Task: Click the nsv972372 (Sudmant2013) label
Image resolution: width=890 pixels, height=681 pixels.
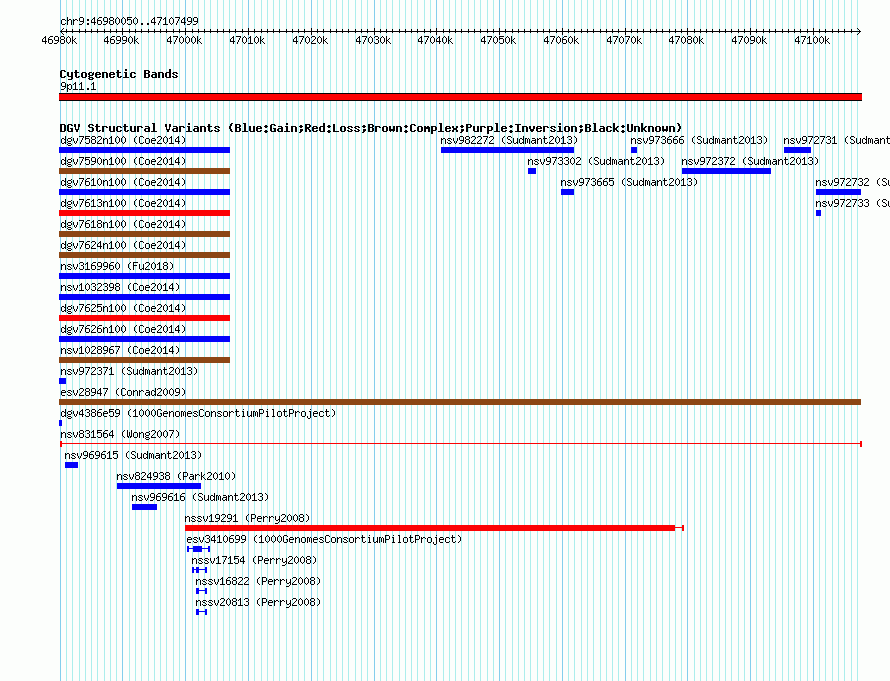Action: tap(750, 161)
